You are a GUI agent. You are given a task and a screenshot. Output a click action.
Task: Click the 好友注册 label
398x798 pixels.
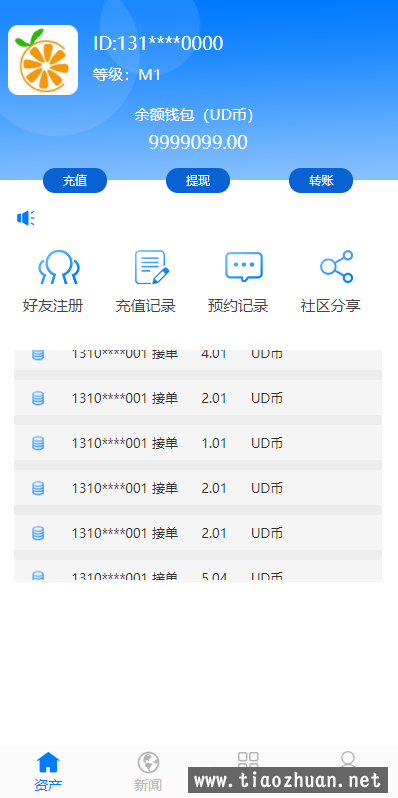click(53, 306)
